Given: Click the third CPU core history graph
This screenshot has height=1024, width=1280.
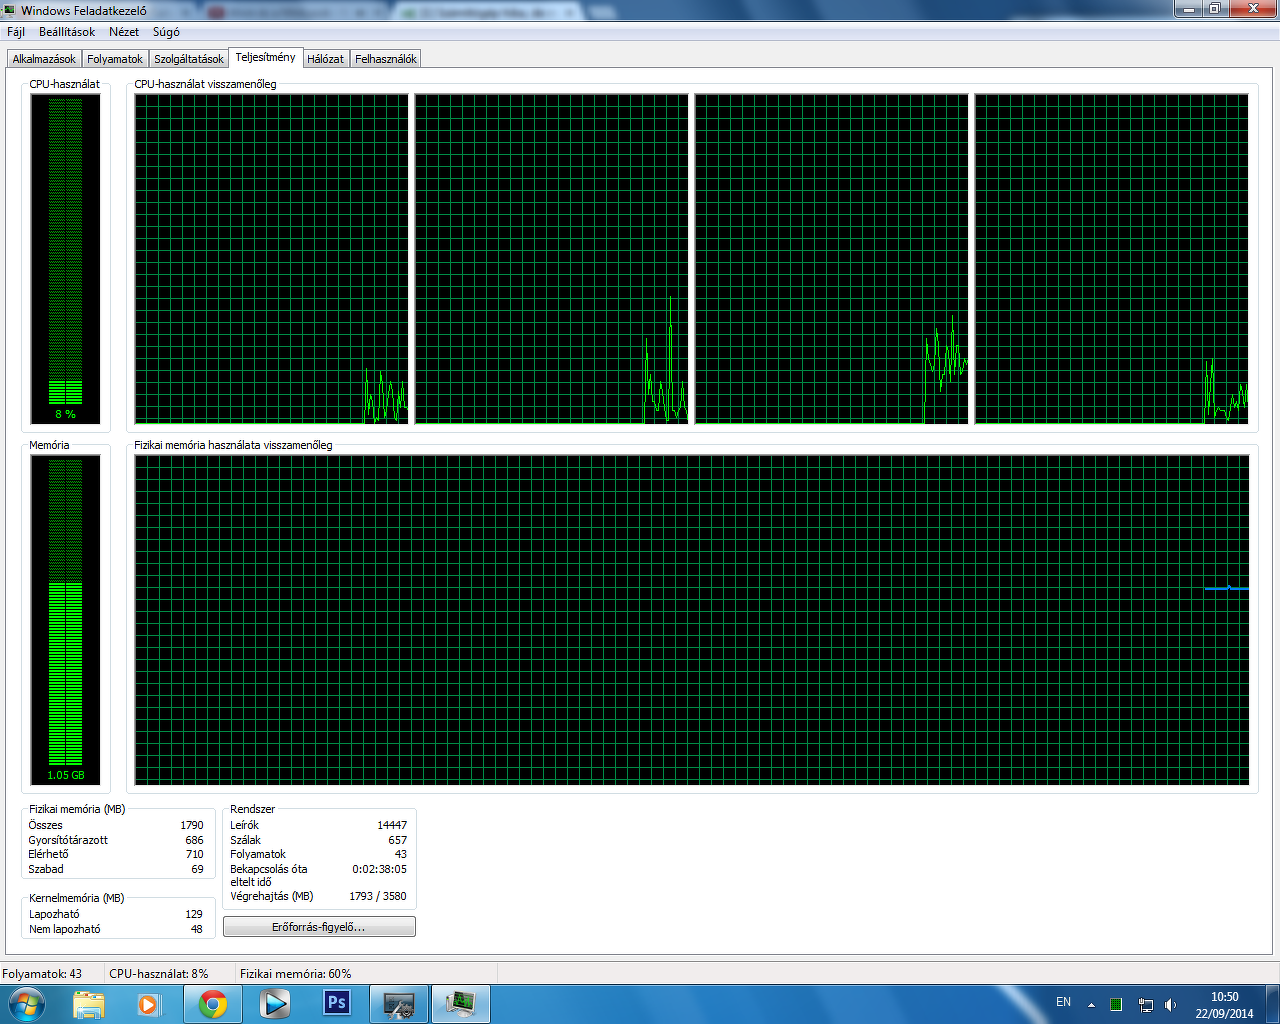Looking at the screenshot, I should [831, 258].
